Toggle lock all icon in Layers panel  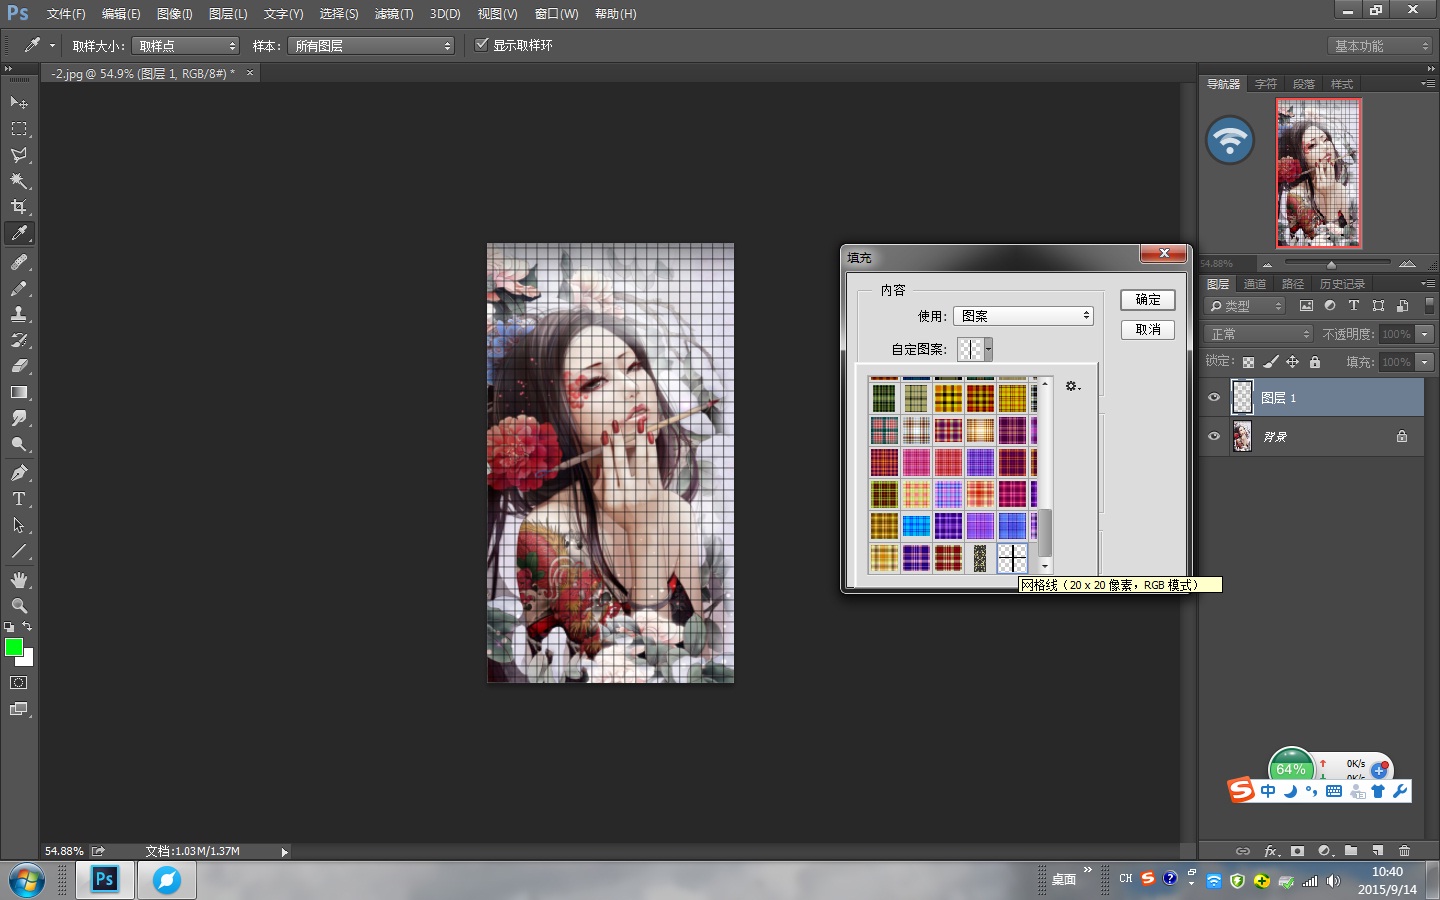[x=1315, y=362]
